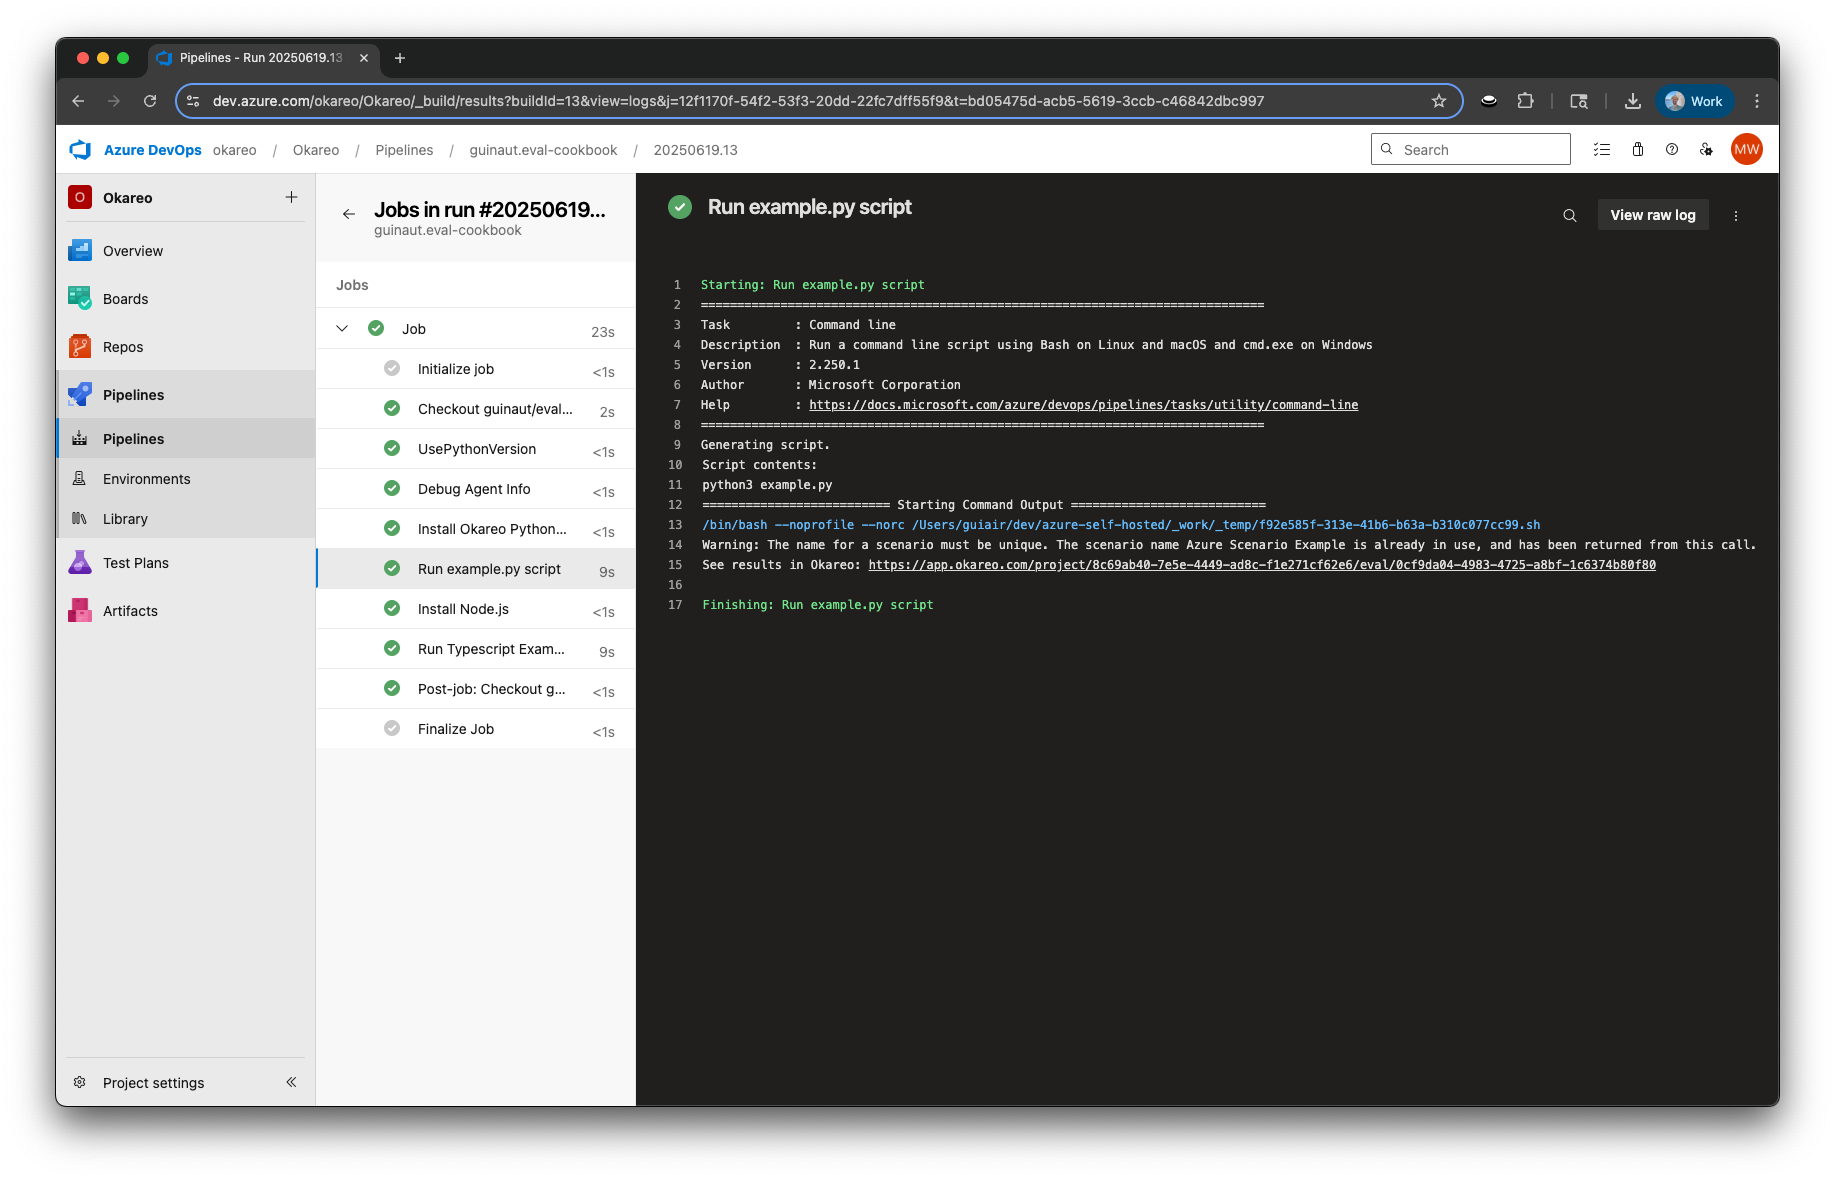
Task: Open the Boards sidebar icon
Action: pyautogui.click(x=80, y=299)
